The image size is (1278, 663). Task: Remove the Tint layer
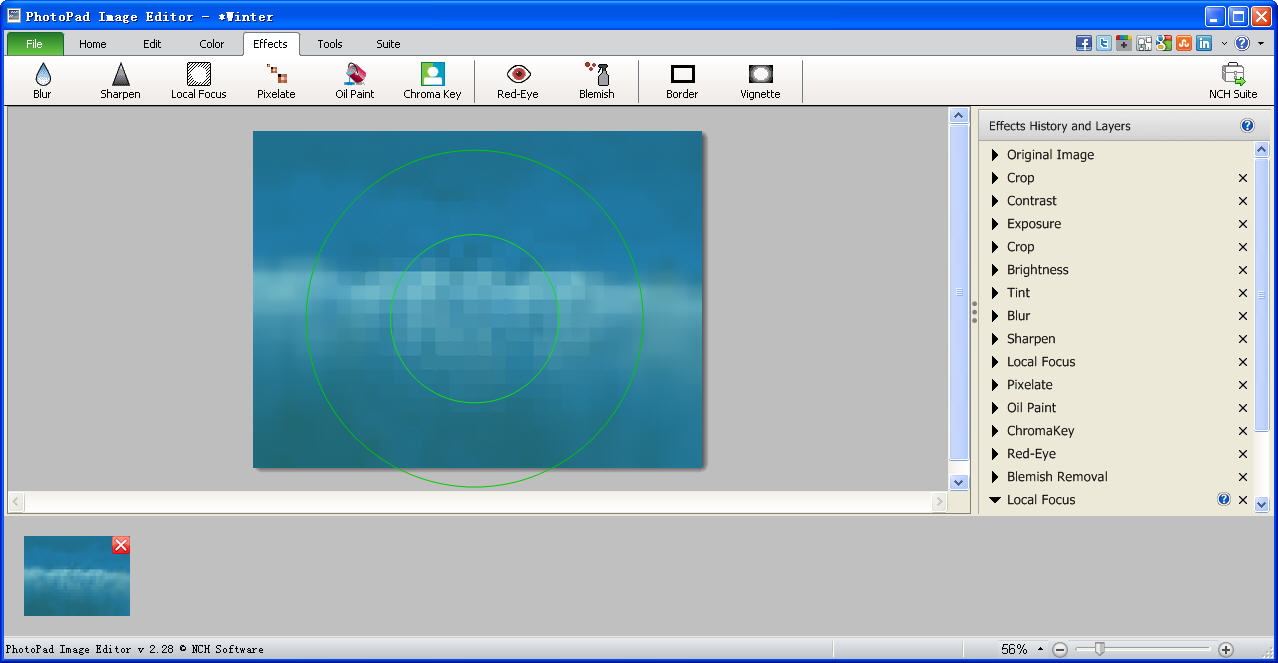tap(1243, 293)
